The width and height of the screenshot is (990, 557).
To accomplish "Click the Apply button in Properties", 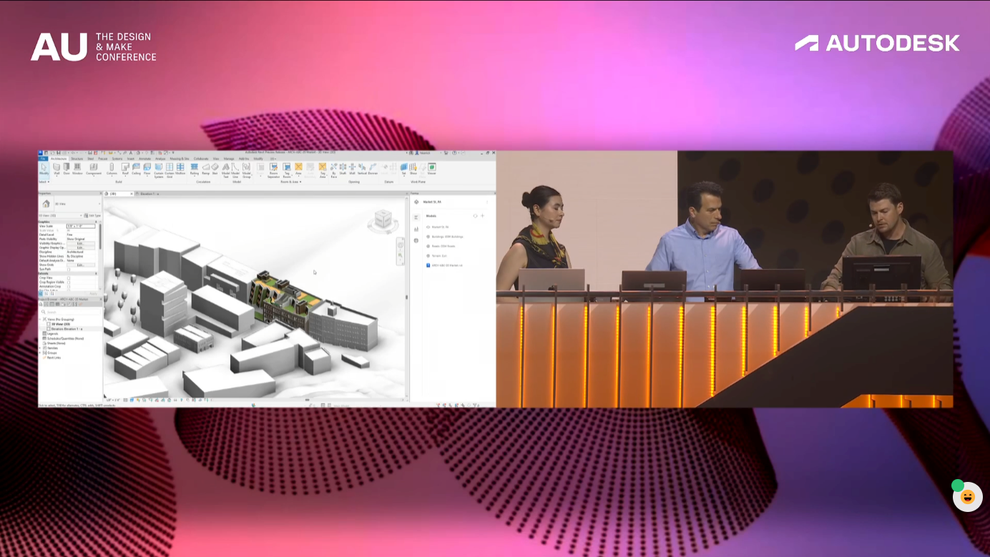I will (93, 294).
